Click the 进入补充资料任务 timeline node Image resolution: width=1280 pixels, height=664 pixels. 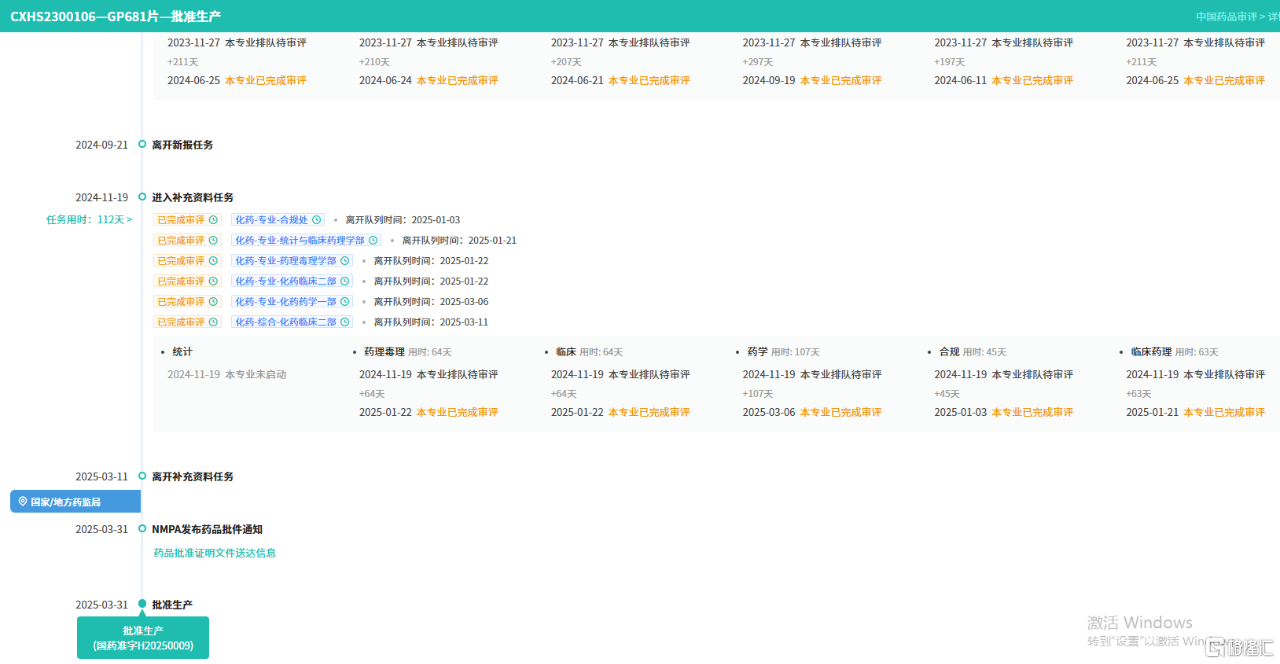point(142,198)
